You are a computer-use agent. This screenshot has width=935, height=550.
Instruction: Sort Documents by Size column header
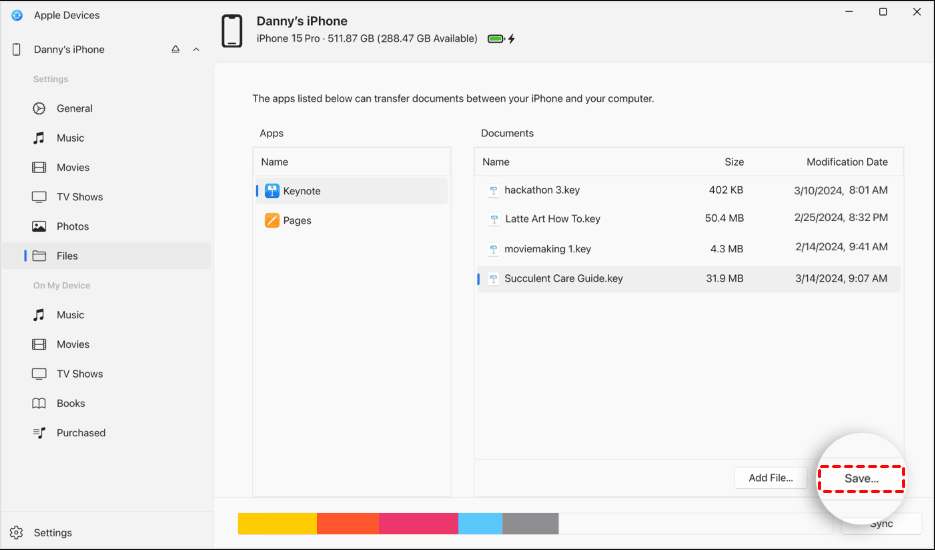734,162
